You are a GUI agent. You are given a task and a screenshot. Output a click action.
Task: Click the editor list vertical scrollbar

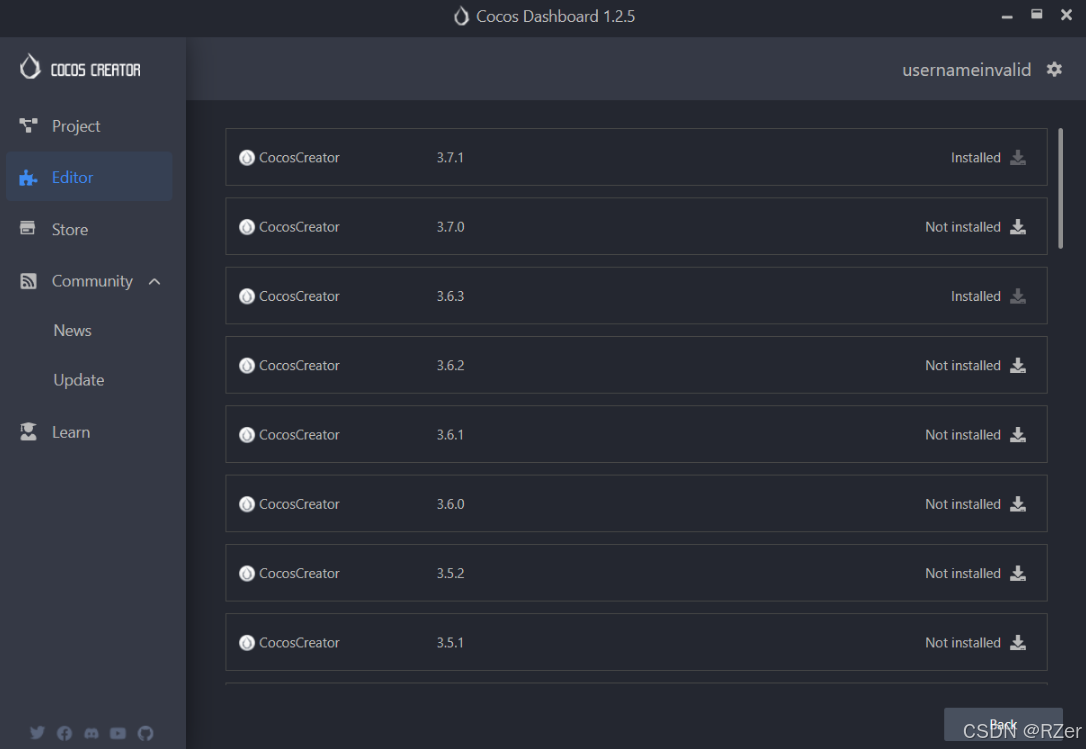(1060, 188)
